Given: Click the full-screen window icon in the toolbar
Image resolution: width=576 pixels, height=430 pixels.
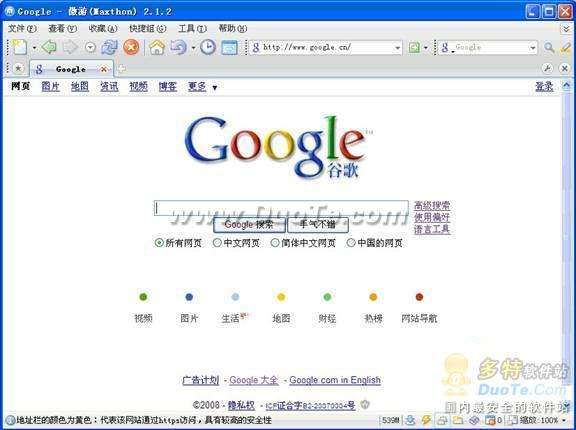Looking at the screenshot, I should tap(230, 48).
